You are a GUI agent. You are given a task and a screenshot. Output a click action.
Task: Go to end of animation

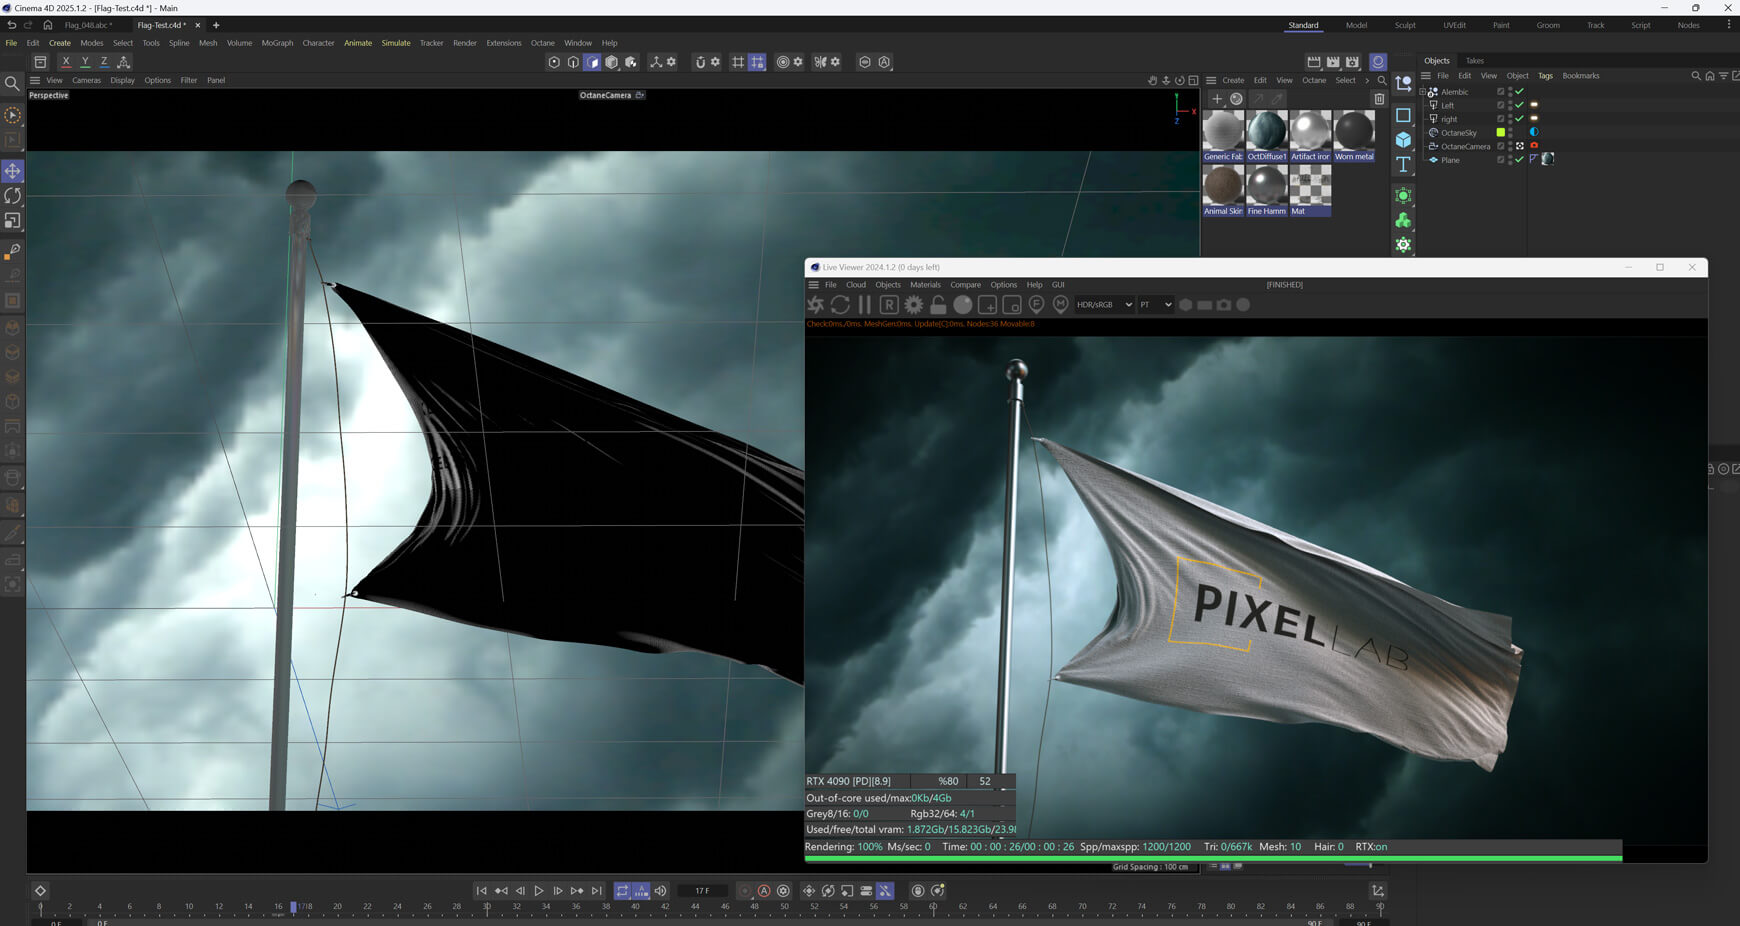pos(597,891)
